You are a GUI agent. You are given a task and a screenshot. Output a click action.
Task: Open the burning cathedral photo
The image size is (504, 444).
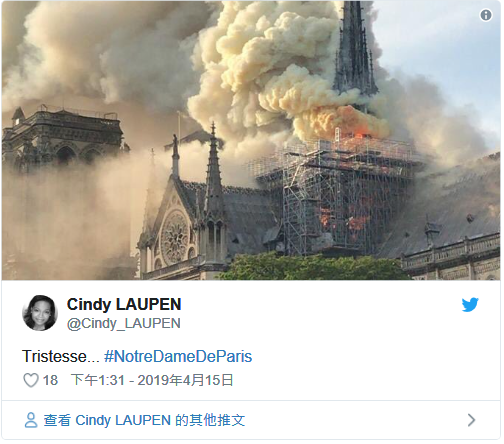tap(252, 141)
